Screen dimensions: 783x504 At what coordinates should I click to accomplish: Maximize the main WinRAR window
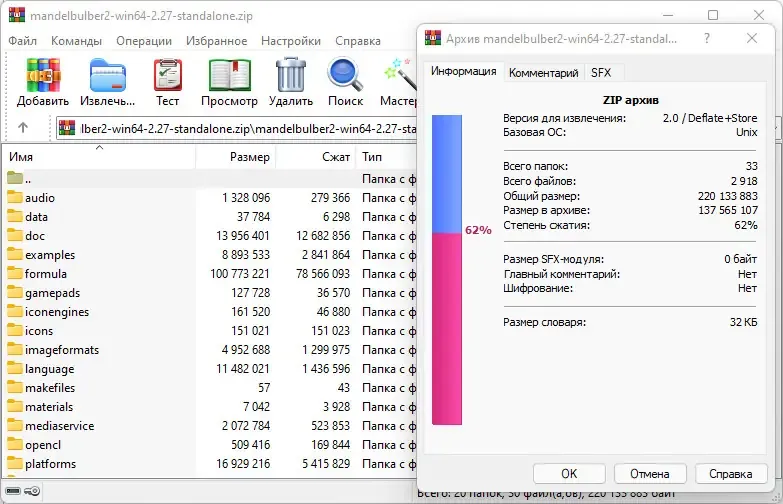[713, 15]
